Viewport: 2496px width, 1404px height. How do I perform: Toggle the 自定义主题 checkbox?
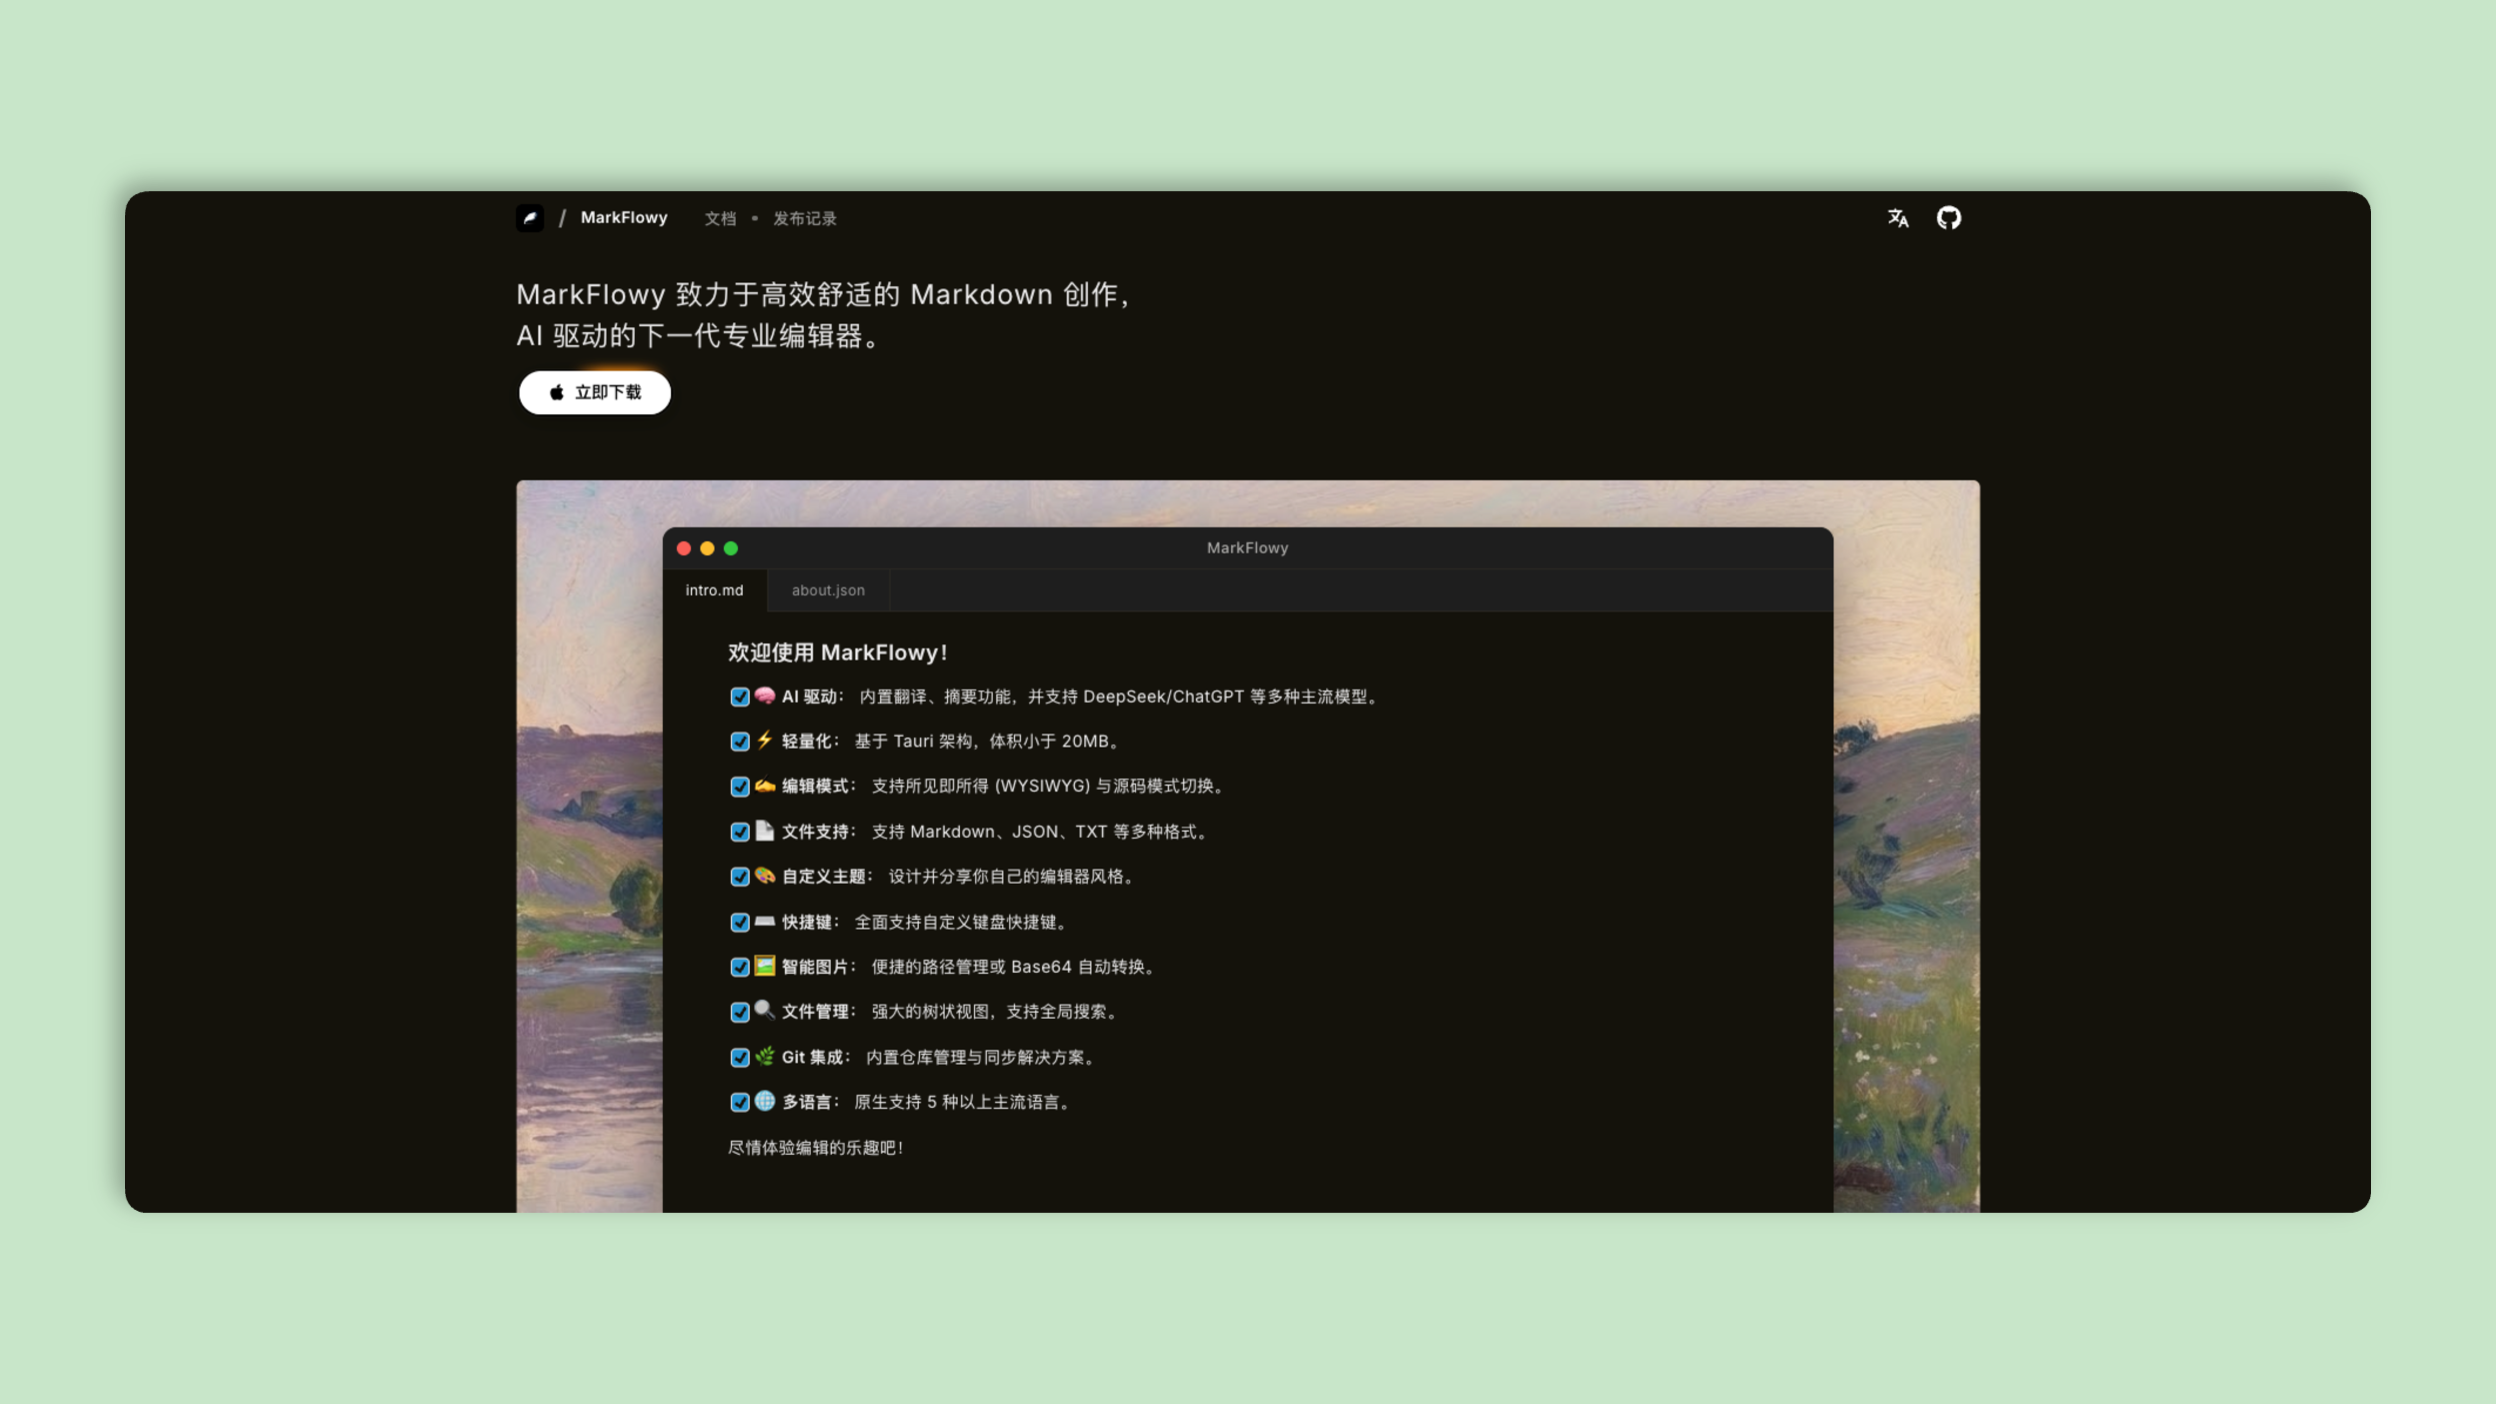point(740,877)
